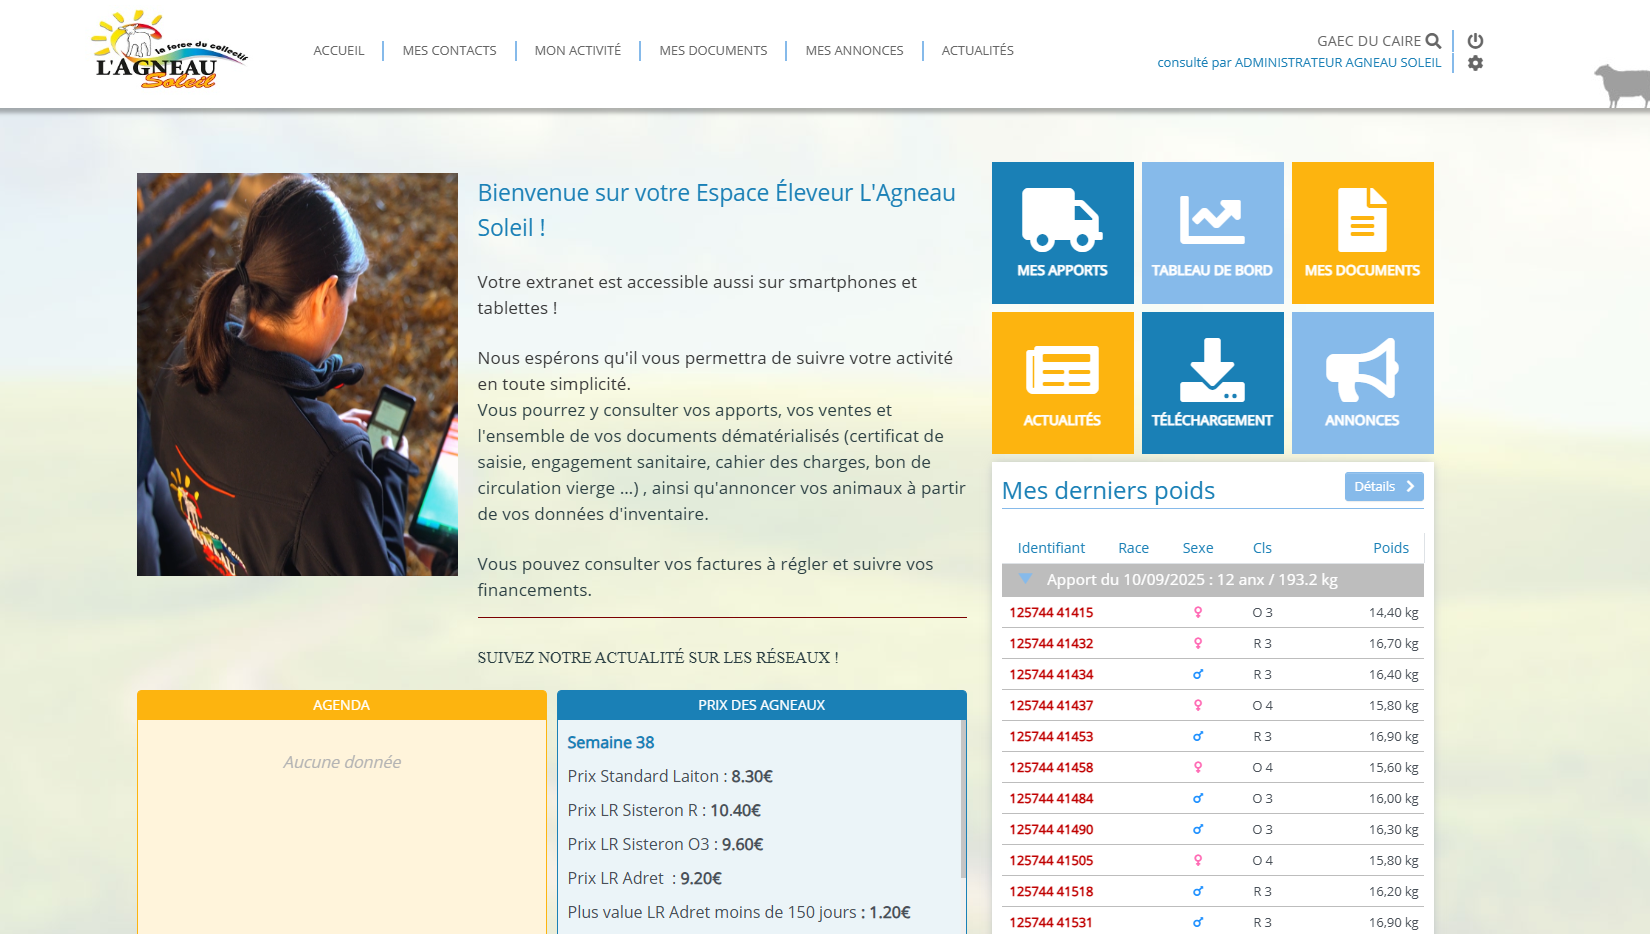Open the Tableau de Bord chart tile
This screenshot has width=1650, height=934.
(x=1212, y=233)
